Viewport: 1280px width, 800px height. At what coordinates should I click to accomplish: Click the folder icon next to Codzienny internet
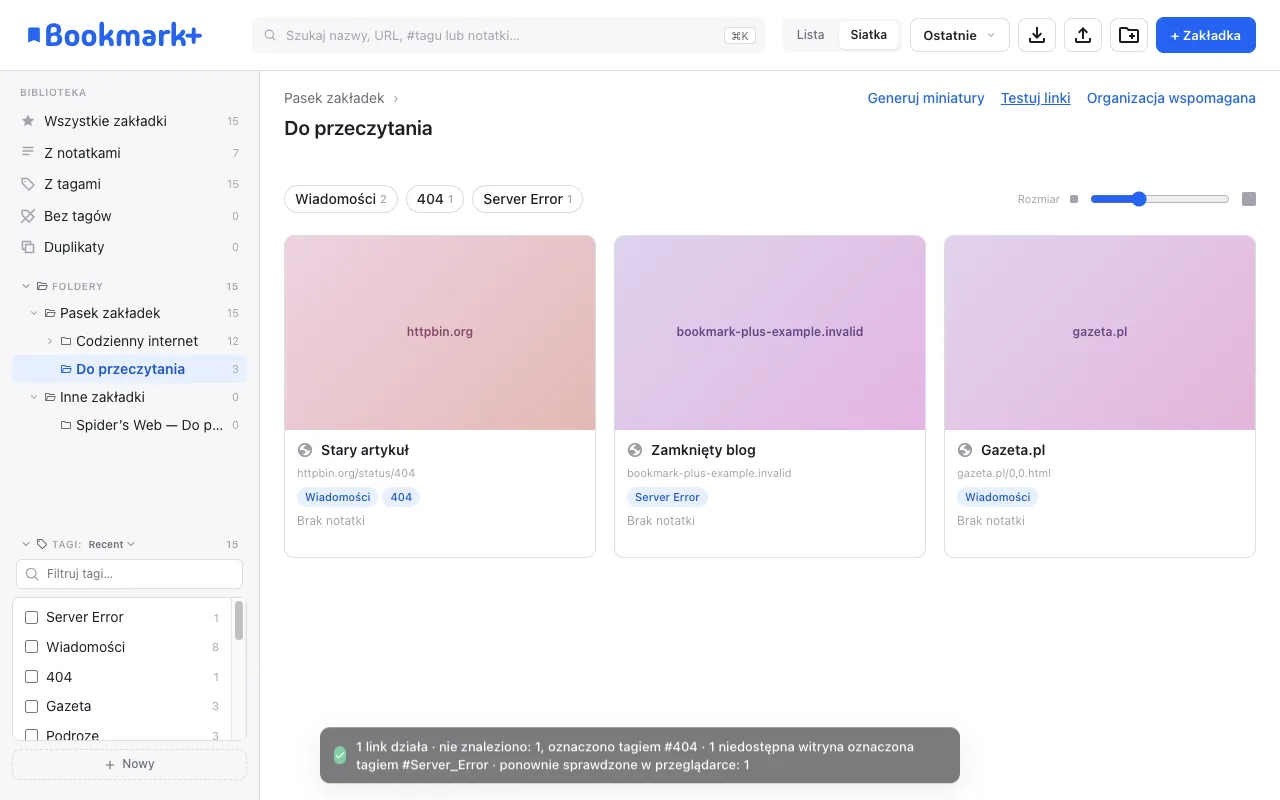(x=66, y=341)
